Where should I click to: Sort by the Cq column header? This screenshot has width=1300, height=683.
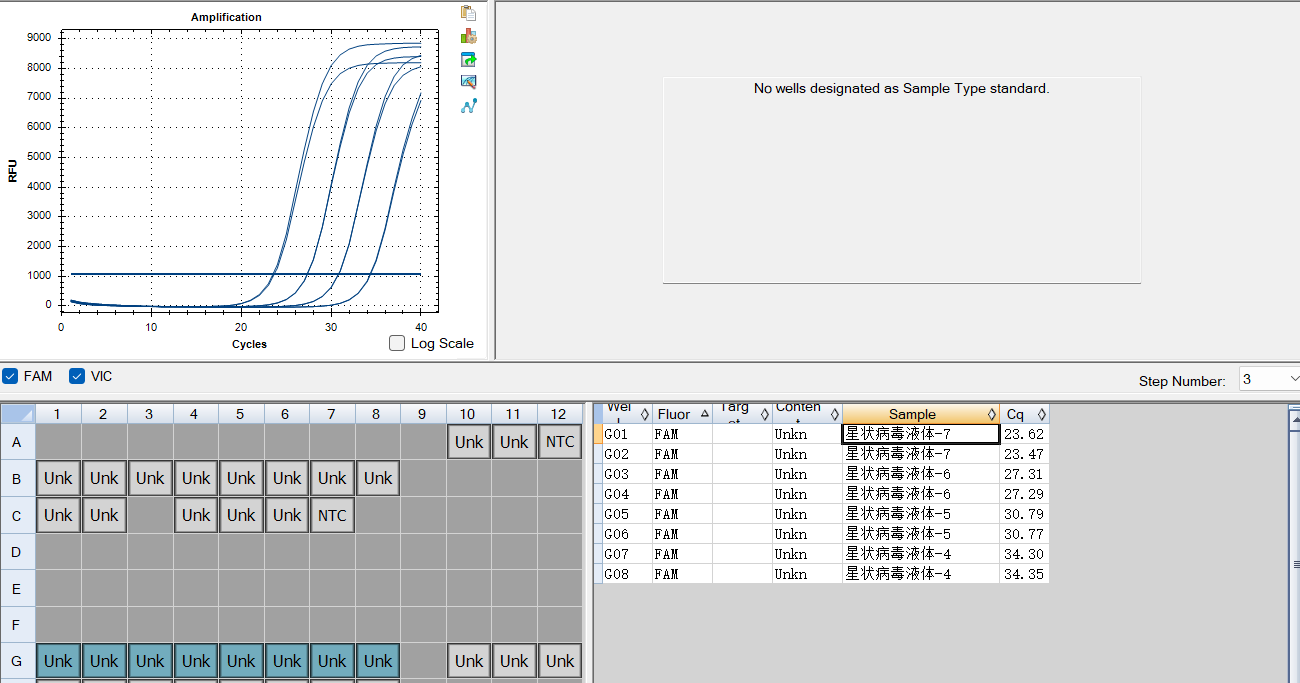pos(1024,413)
